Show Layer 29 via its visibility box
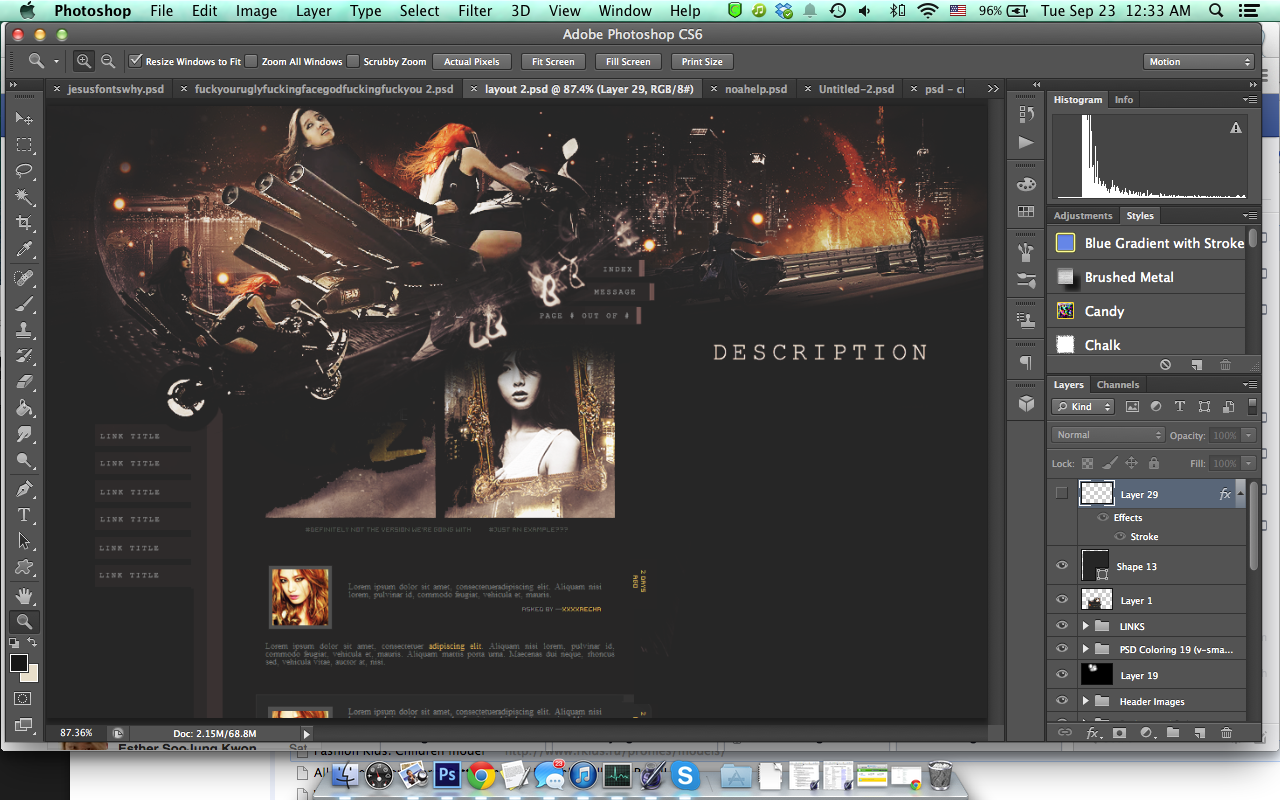This screenshot has height=800, width=1280. coord(1061,494)
